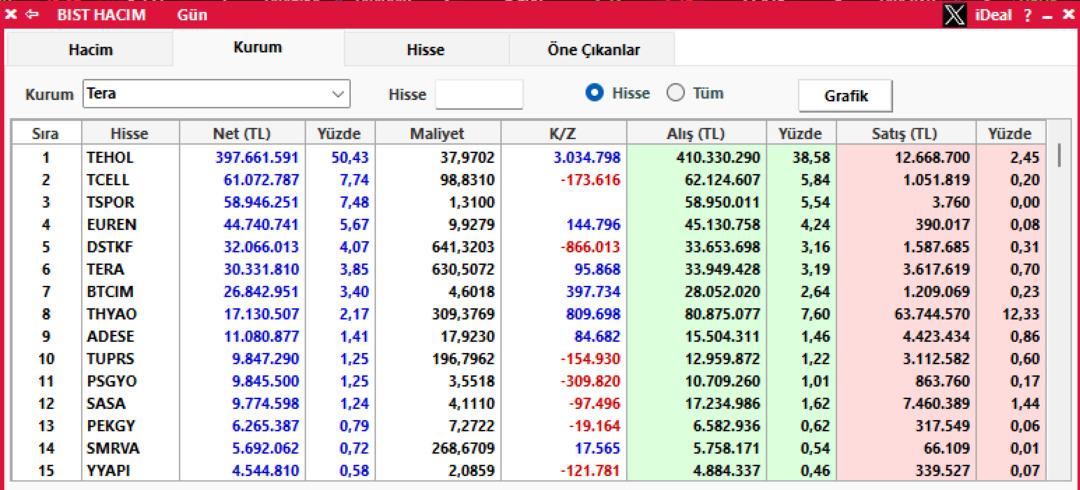
Task: Open the X (Twitter) logo icon
Action: (955, 14)
